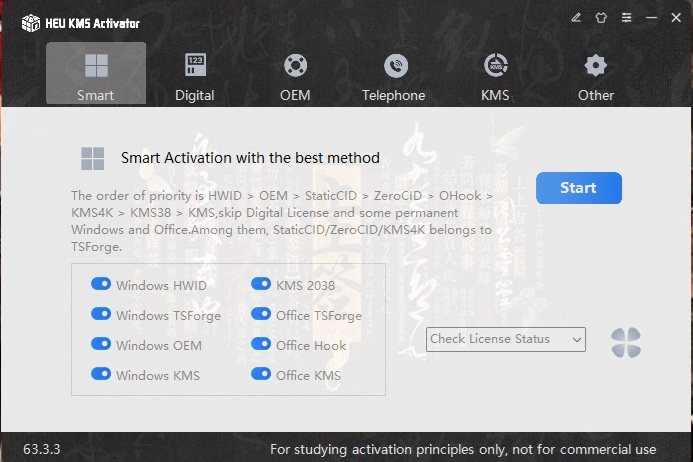Screen dimensions: 693x462
Task: Disable the Office TSForge switch
Action: [x=261, y=314]
